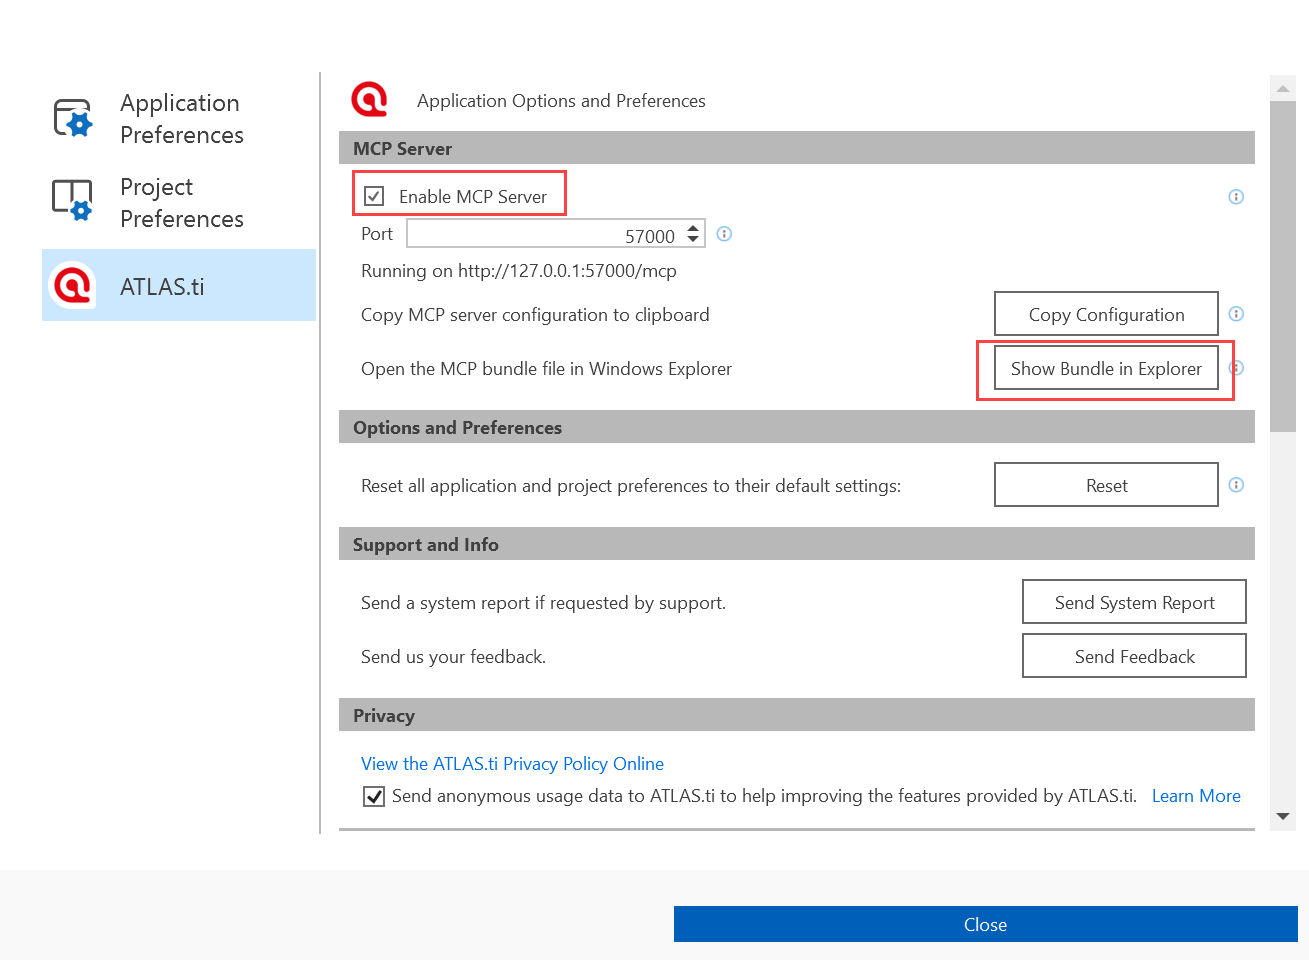Click the MCP Server section header
1309x960 pixels.
(x=797, y=148)
